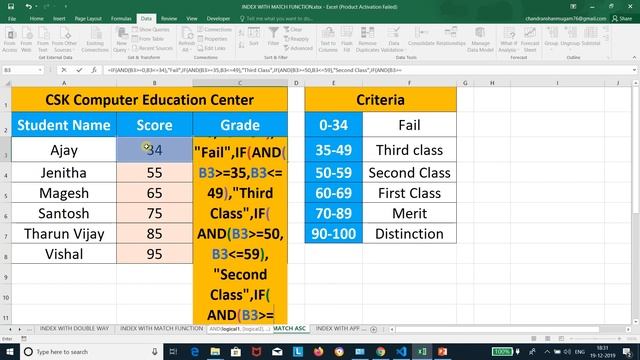Click the Share button
640x360 pixels.
tap(622, 18)
